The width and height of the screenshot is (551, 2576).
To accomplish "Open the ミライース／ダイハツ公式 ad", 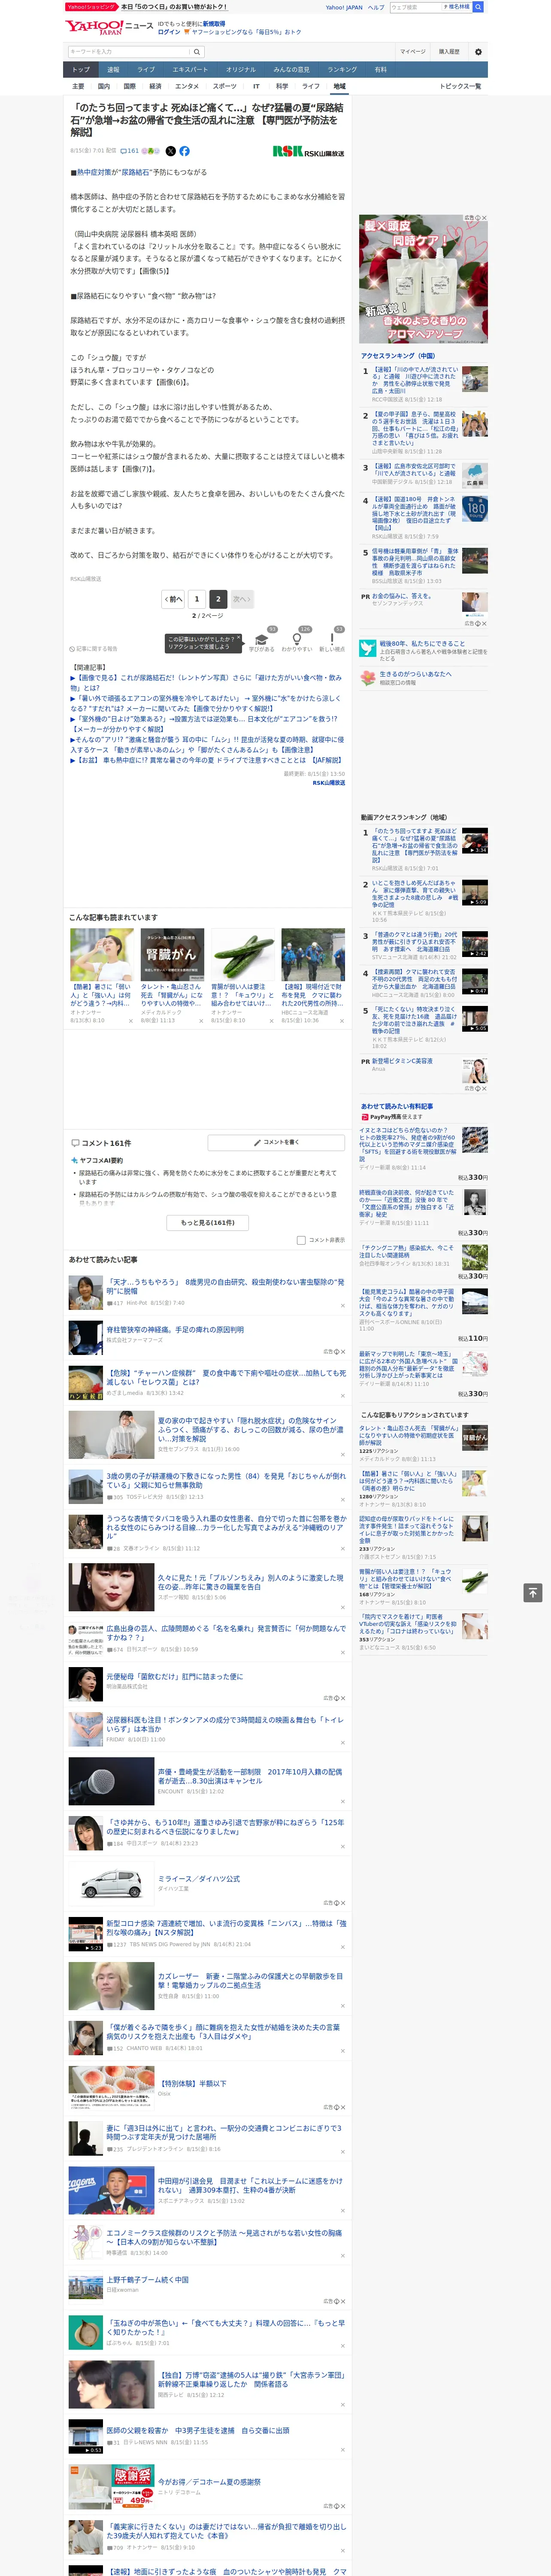I will tap(199, 1879).
